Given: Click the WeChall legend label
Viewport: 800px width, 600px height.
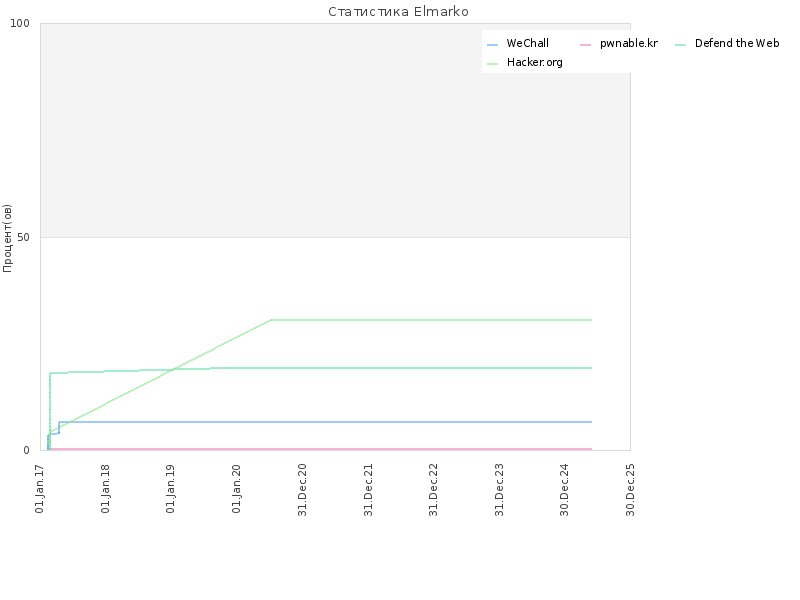Looking at the screenshot, I should pos(528,43).
